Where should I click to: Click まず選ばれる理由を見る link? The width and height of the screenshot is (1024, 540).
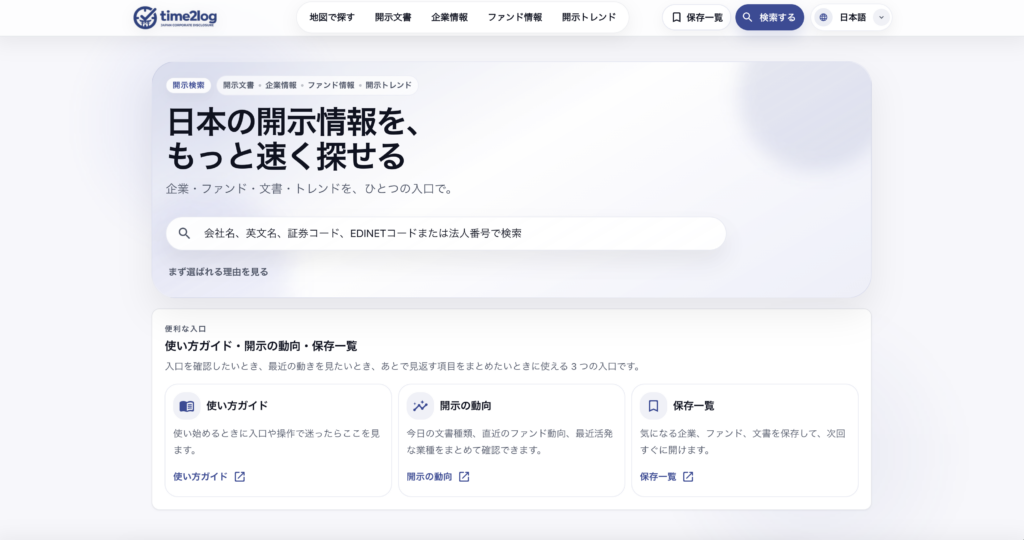(218, 272)
